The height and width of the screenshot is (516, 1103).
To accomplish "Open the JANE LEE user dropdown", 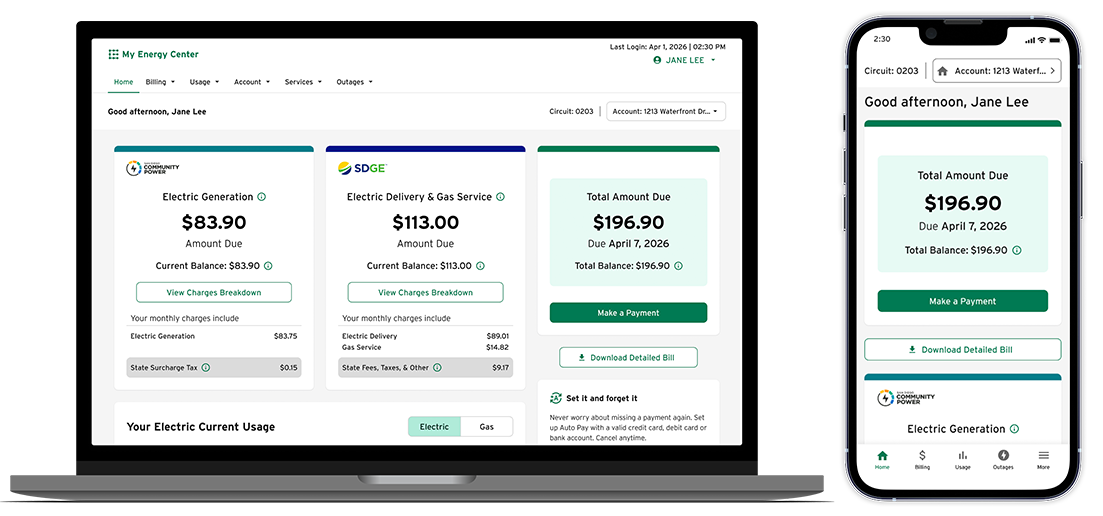I will pyautogui.click(x=685, y=60).
